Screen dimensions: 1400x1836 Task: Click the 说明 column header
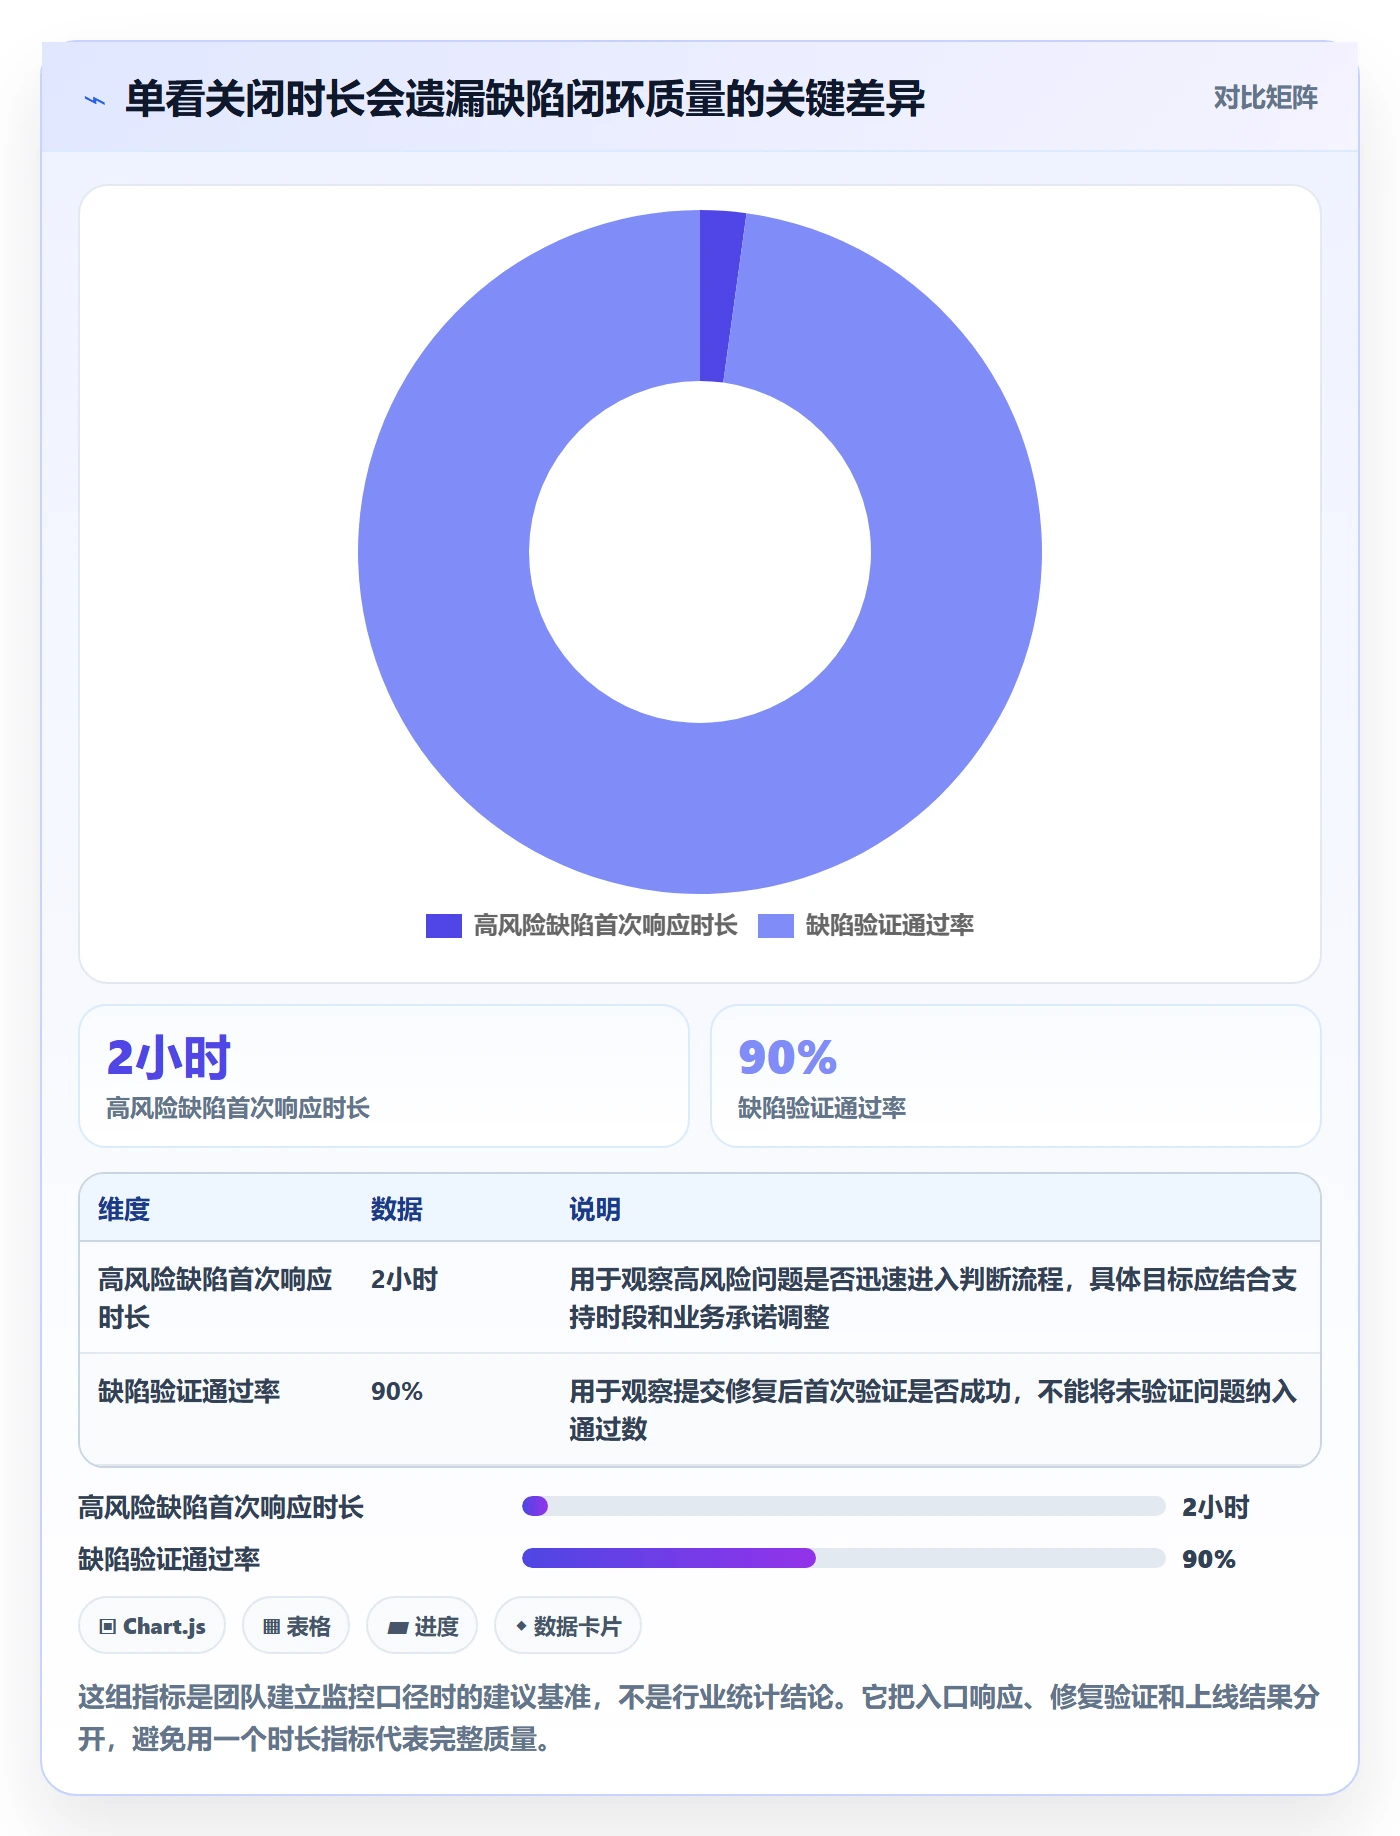(x=595, y=1209)
